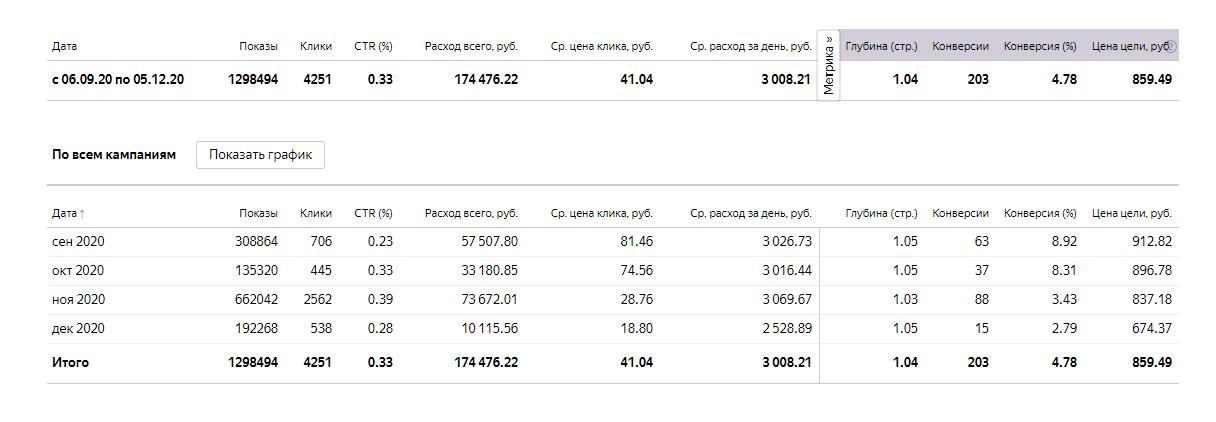Sort monthly table by Расход всего header

(471, 213)
